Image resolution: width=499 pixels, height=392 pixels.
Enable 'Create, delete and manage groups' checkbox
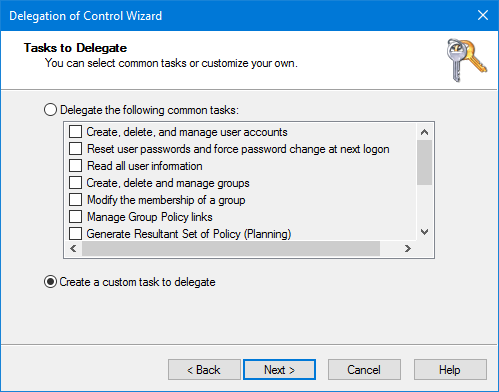(75, 183)
